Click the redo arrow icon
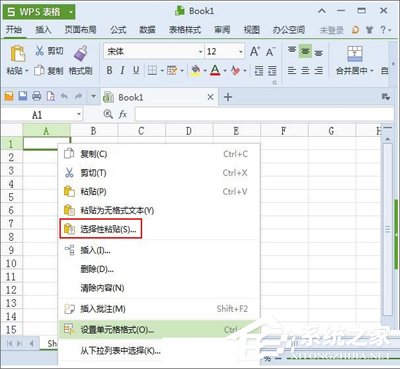 [x=78, y=96]
